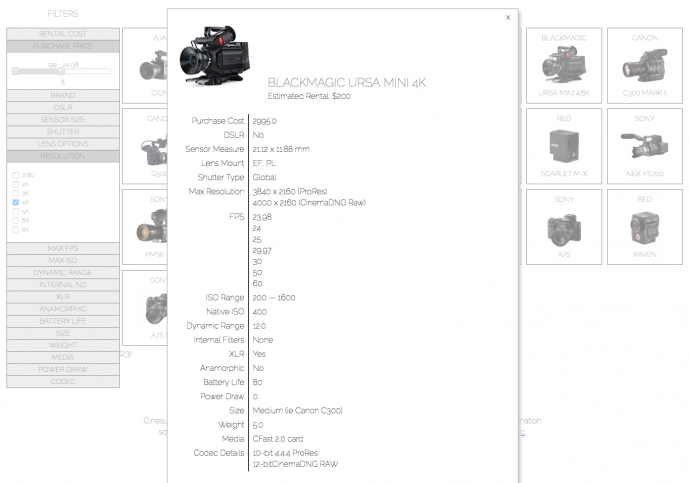Expand the SHUTTER filter
Image resolution: width=690 pixels, height=483 pixels.
click(x=63, y=132)
